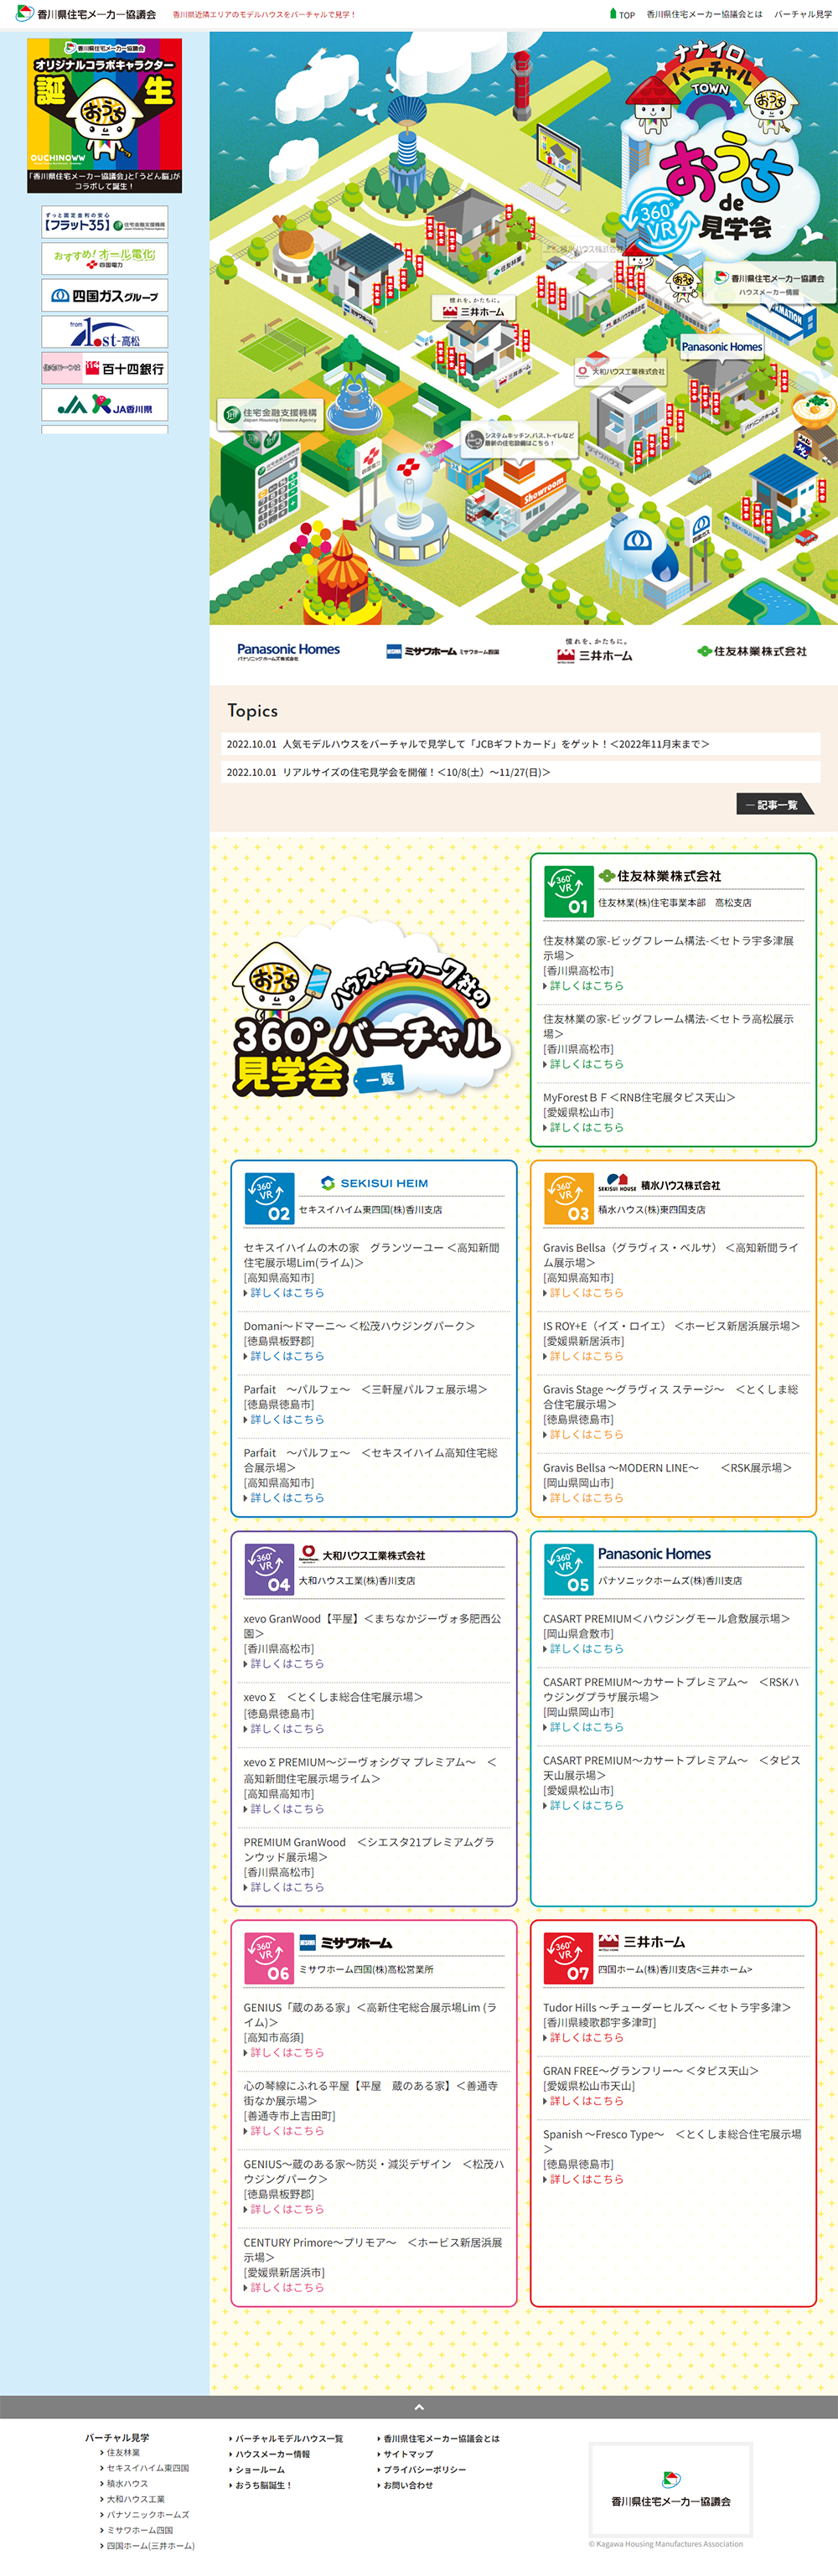Click the 360 VR 01 住友林業 icon
Screen dimensions: 838x2576
click(569, 892)
